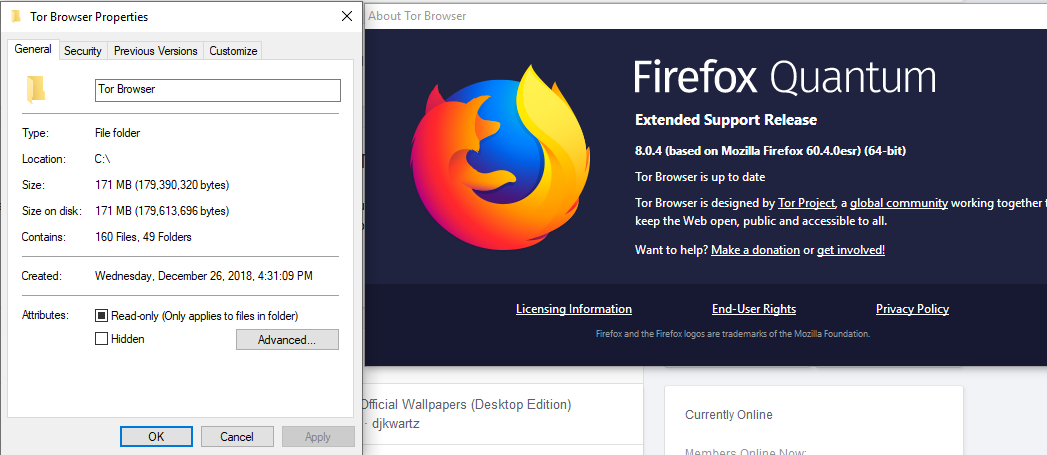Close the Tor Browser Properties dialog
Viewport: 1047px width, 455px height.
[x=347, y=17]
